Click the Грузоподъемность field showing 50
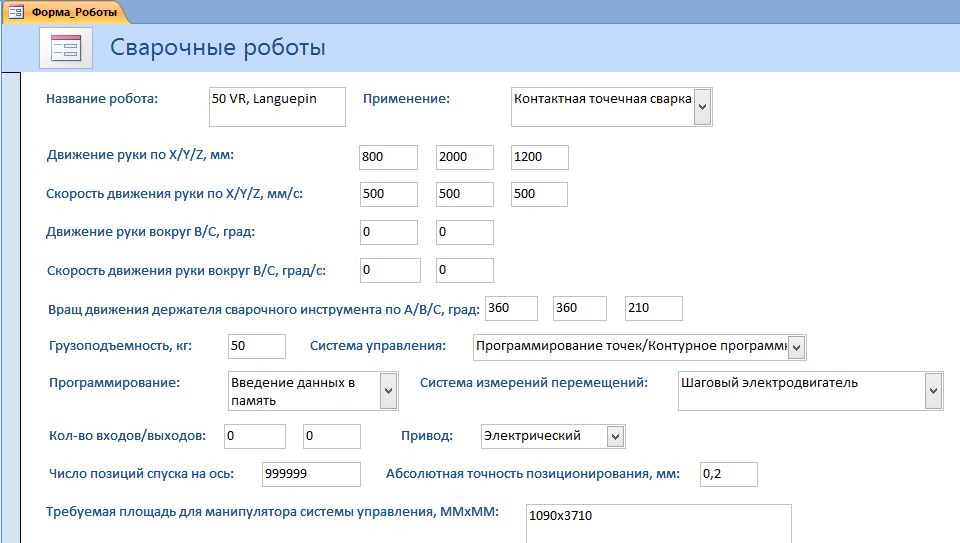 [x=256, y=346]
